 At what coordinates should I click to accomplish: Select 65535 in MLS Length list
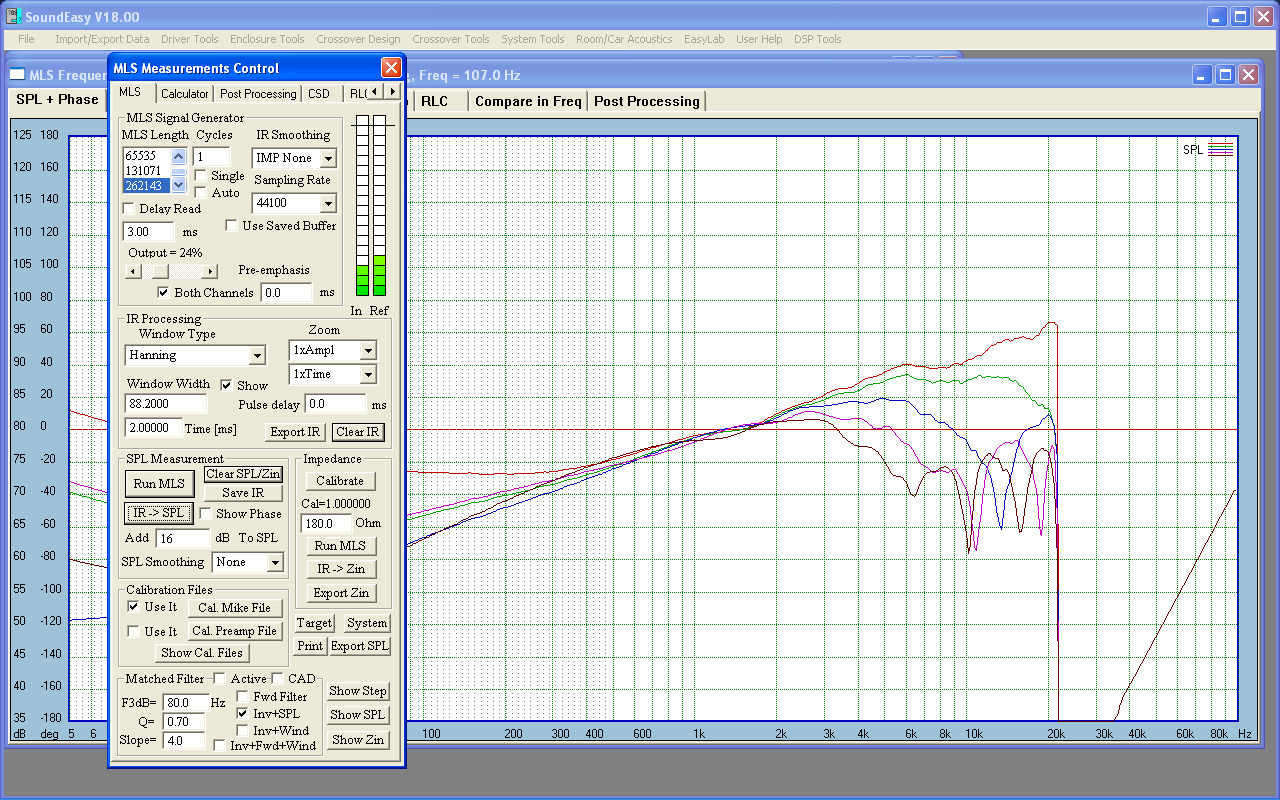point(146,156)
